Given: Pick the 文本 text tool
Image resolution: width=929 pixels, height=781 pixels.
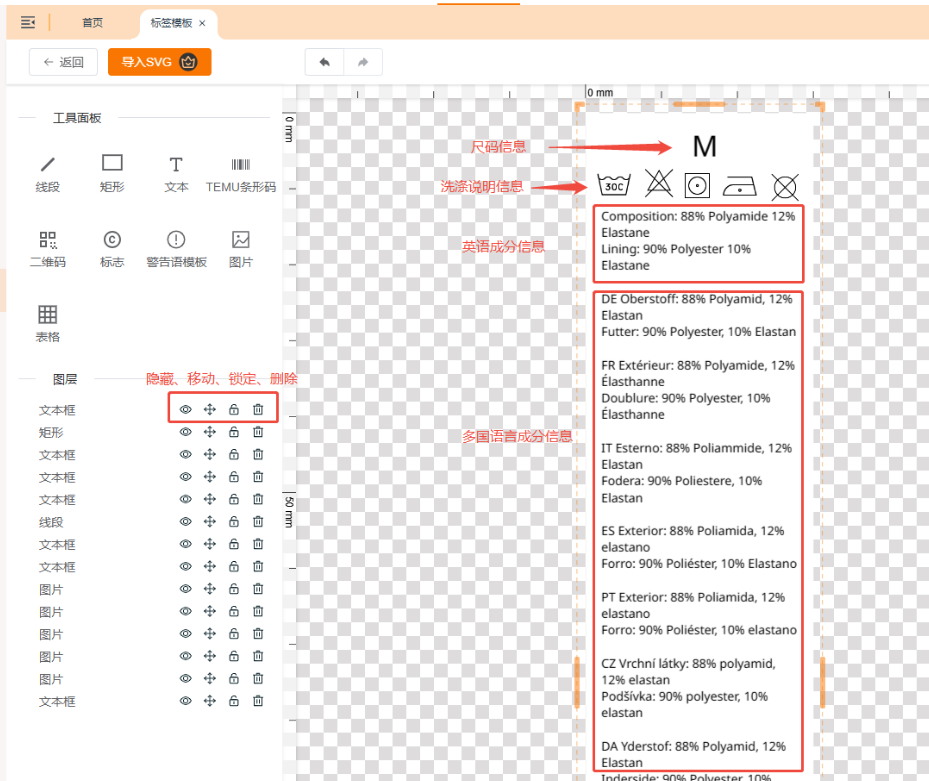Looking at the screenshot, I should [x=176, y=173].
